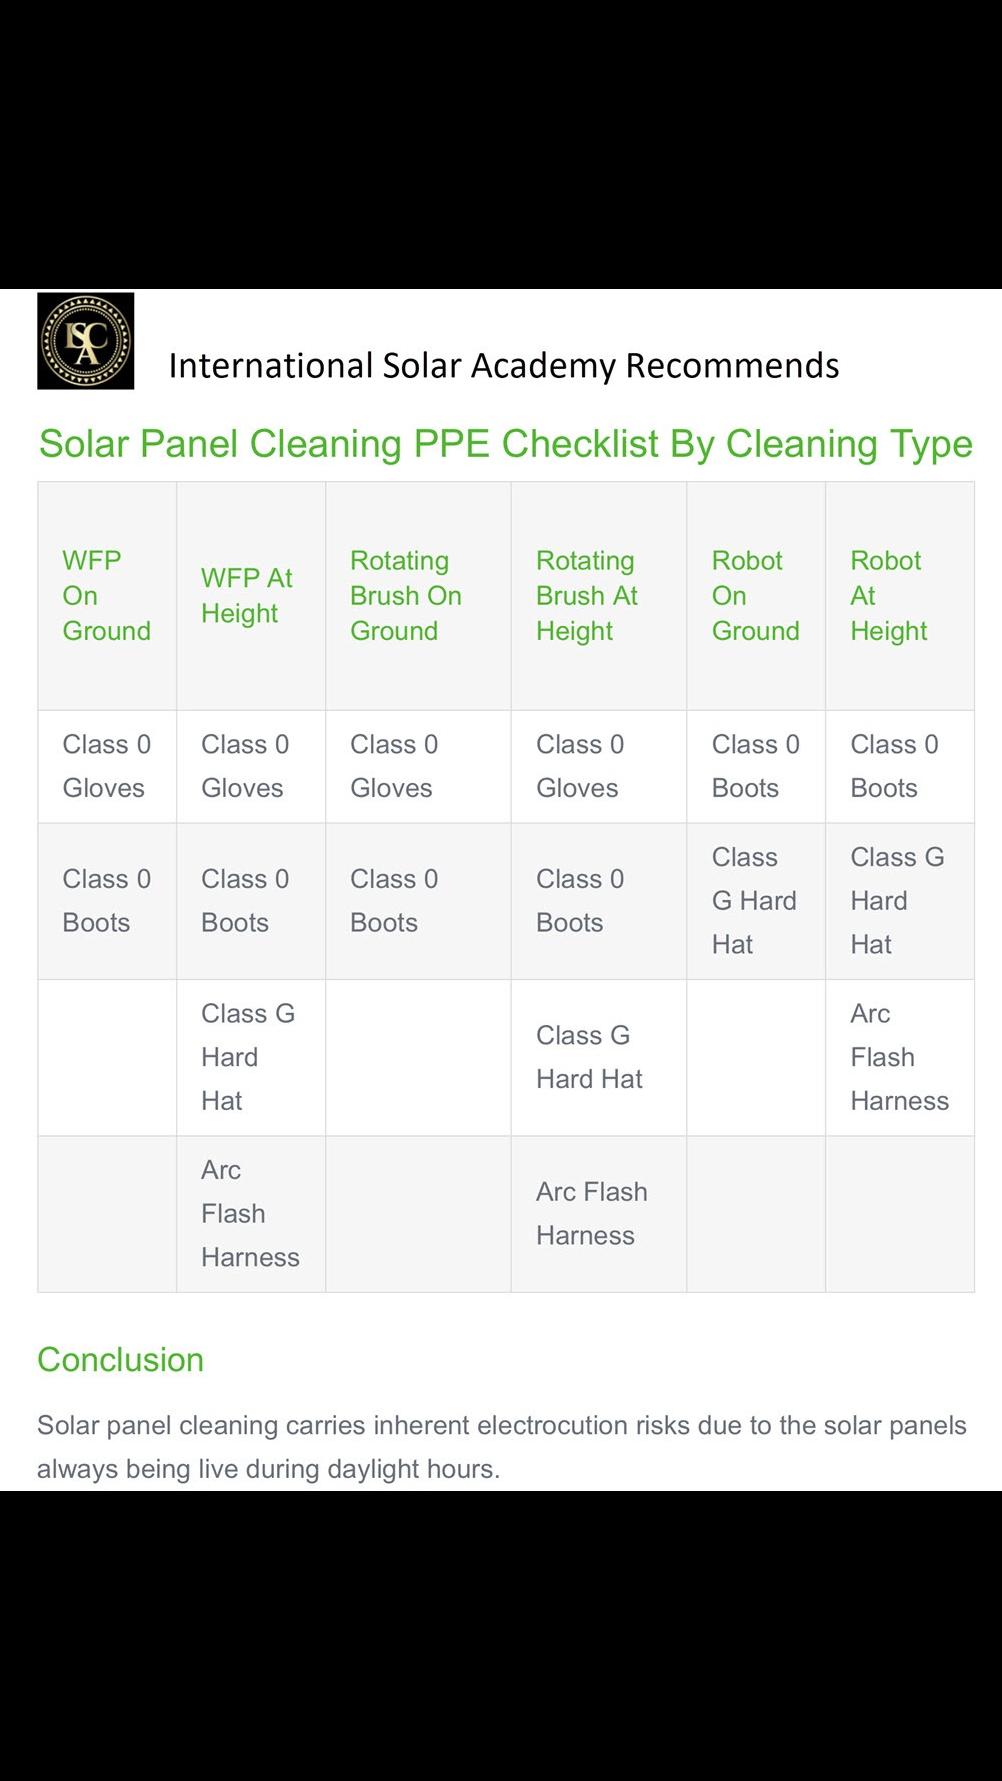Screen dimensions: 1002x1781
Task: Click the Rotating Brush On Ground header
Action: click(406, 596)
